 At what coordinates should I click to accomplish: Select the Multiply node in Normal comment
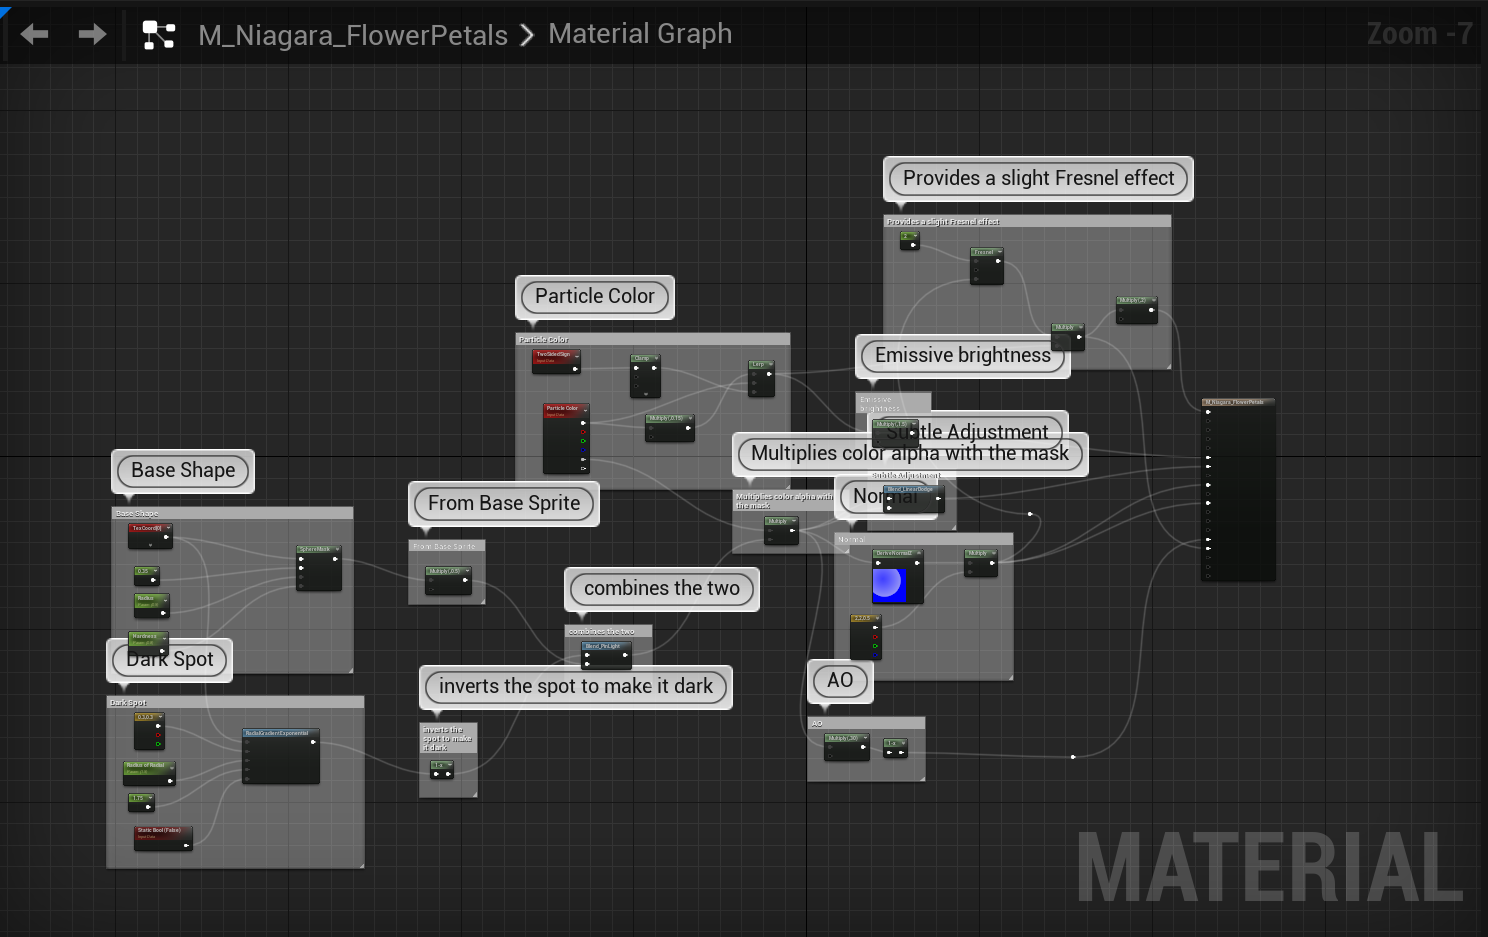click(x=981, y=563)
